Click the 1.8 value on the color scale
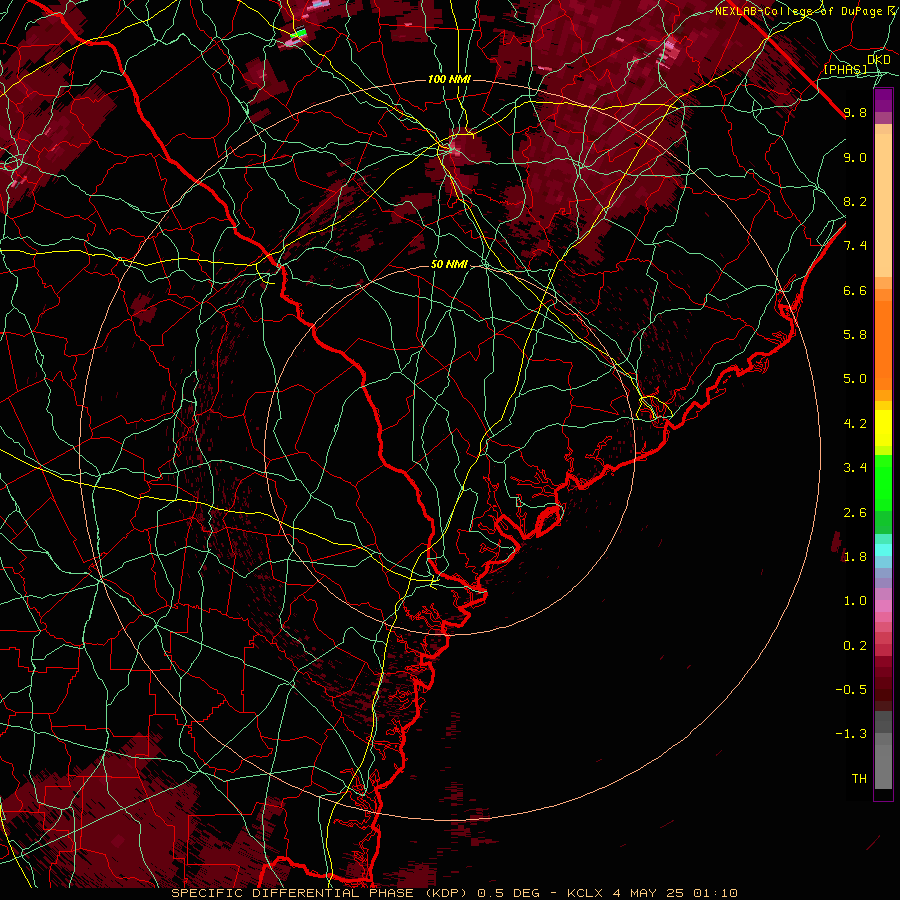 [855, 557]
